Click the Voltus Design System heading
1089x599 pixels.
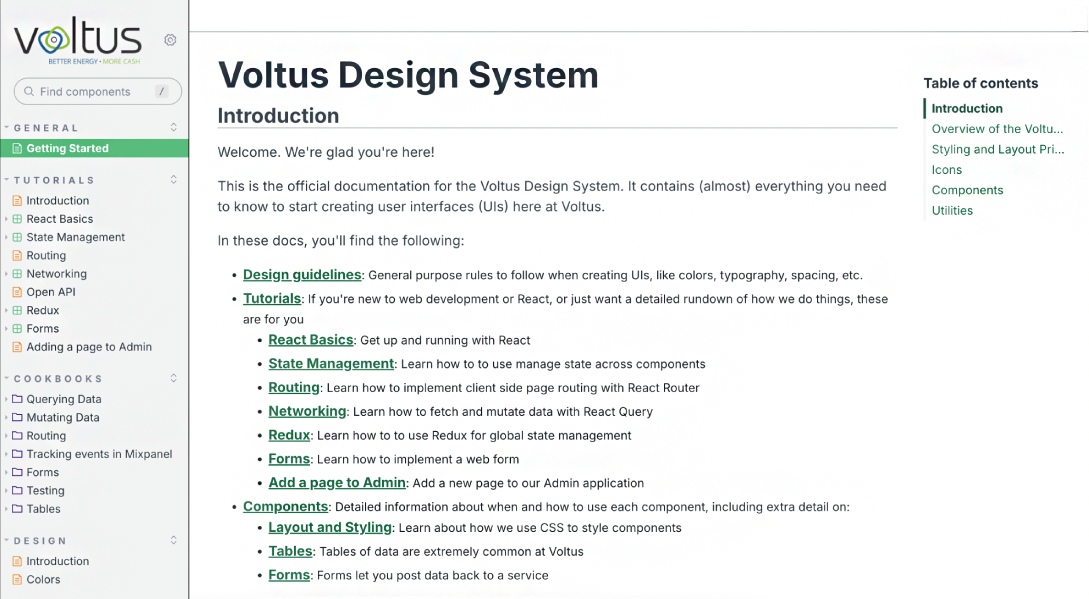[x=408, y=75]
